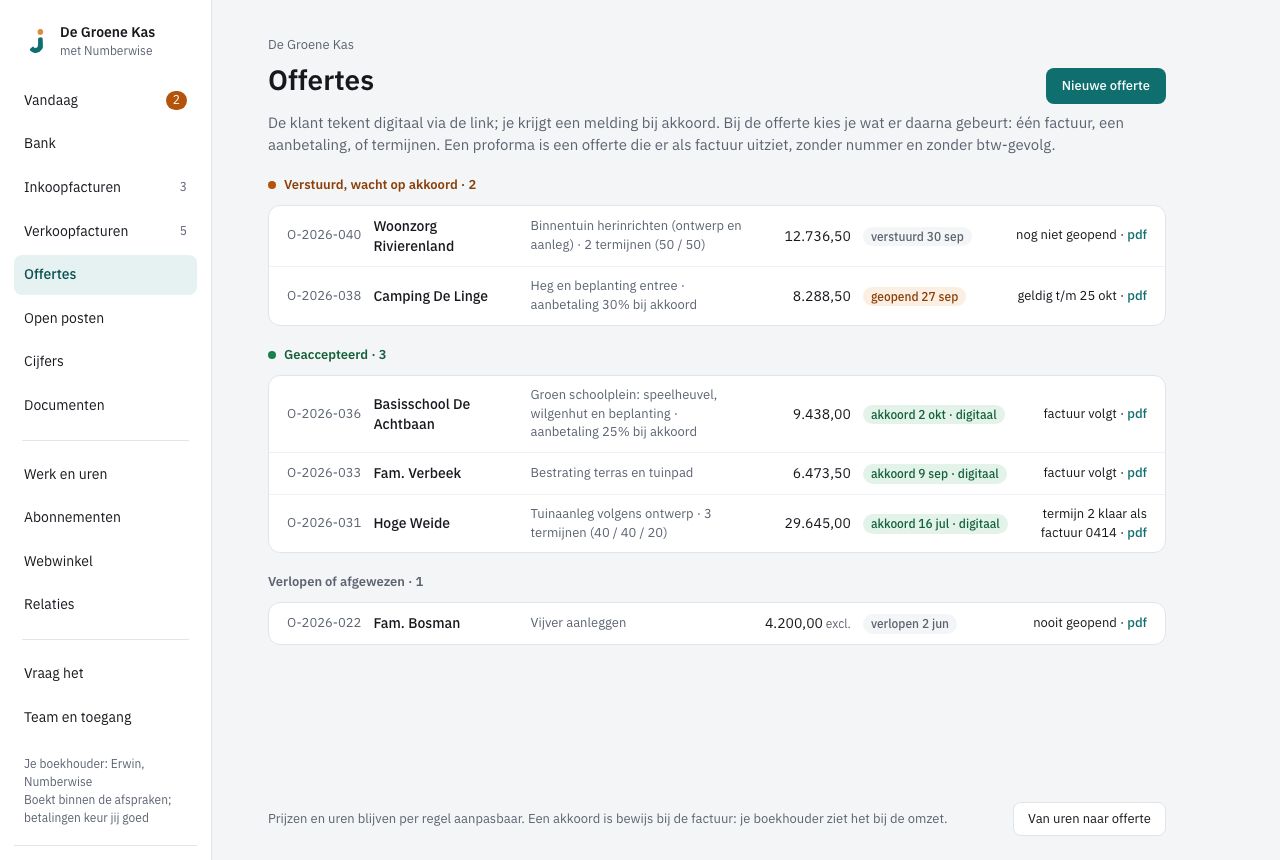Select quote number O-2026-022
The width and height of the screenshot is (1280, 860).
pos(324,623)
